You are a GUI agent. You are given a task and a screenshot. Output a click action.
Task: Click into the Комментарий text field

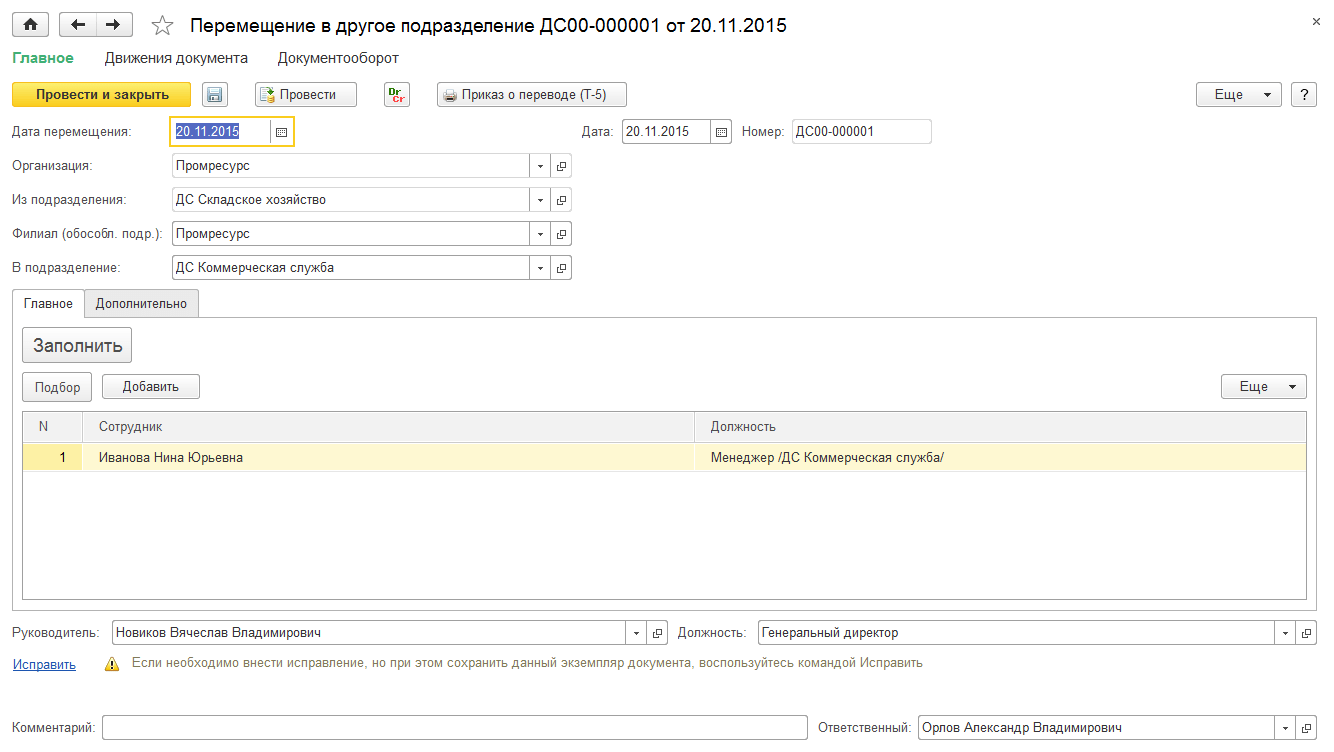click(x=454, y=728)
